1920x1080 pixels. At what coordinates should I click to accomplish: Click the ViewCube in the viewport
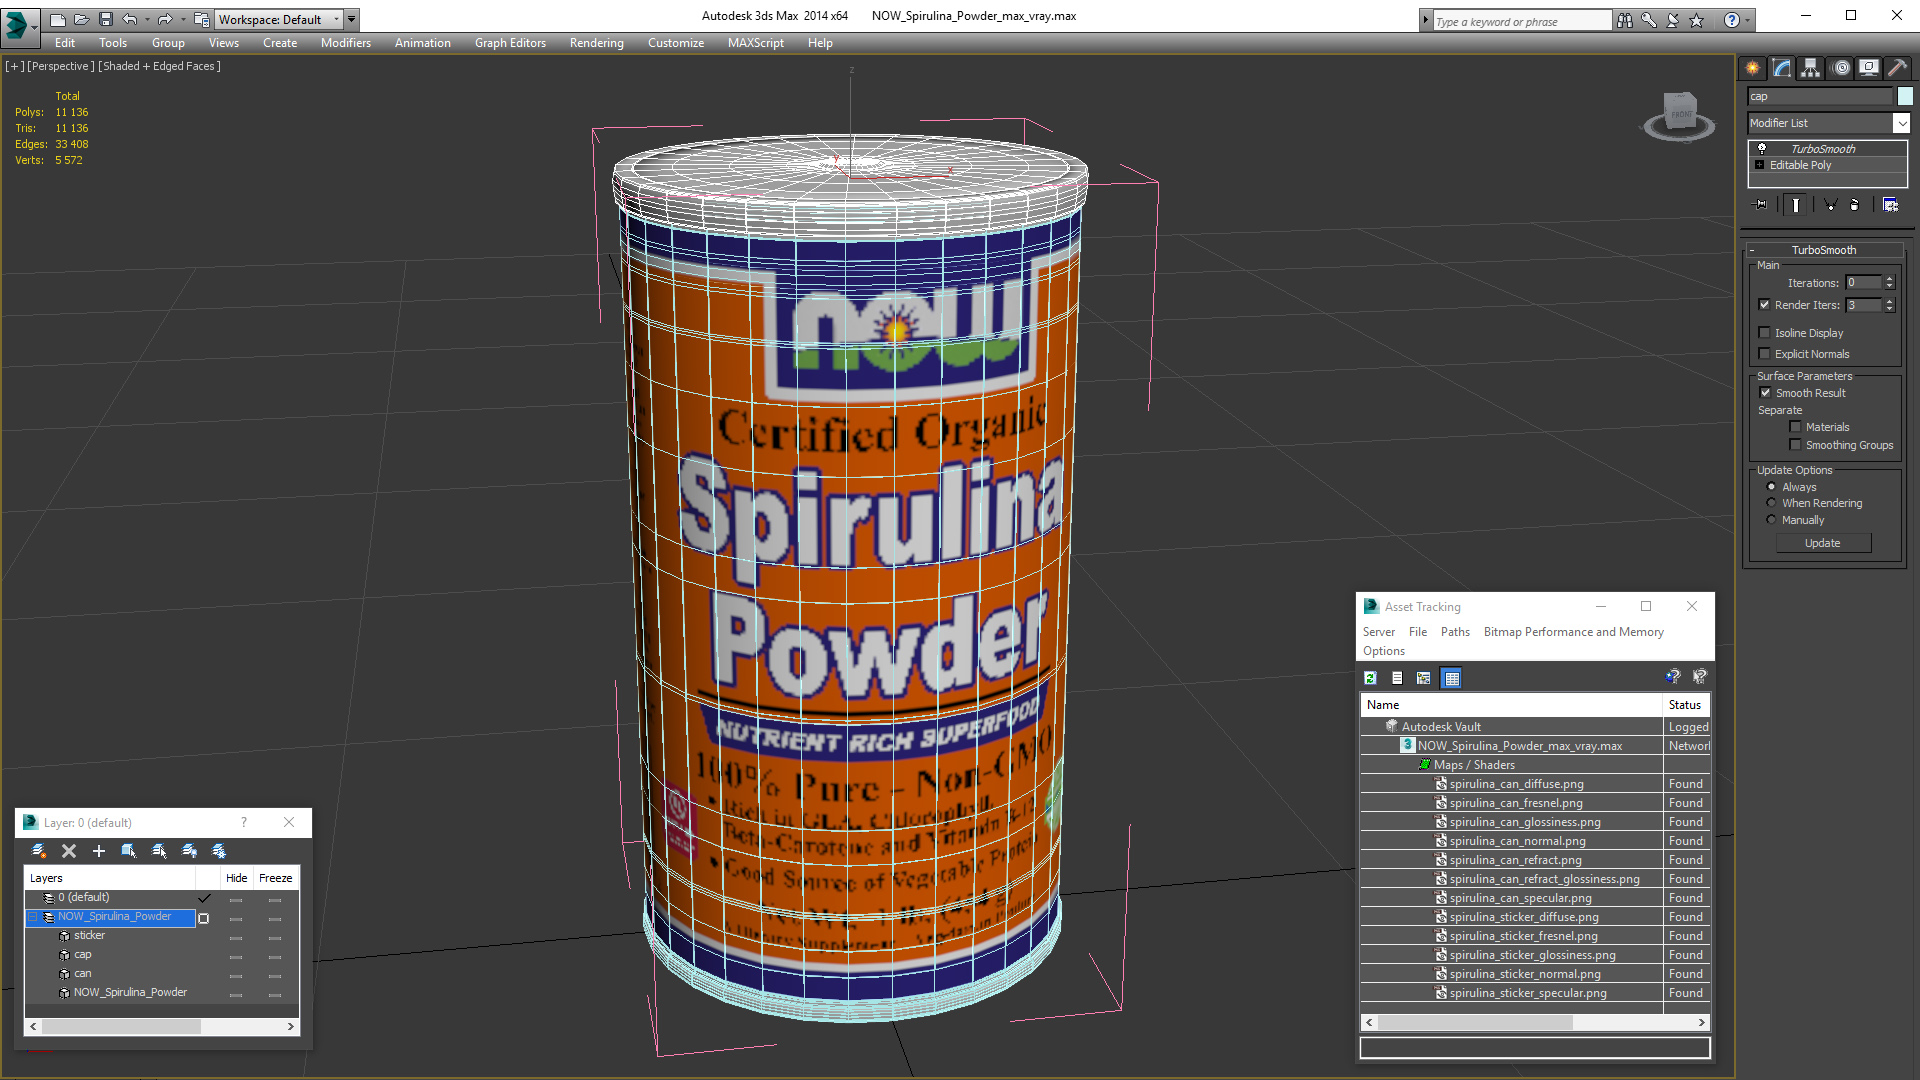(1679, 114)
